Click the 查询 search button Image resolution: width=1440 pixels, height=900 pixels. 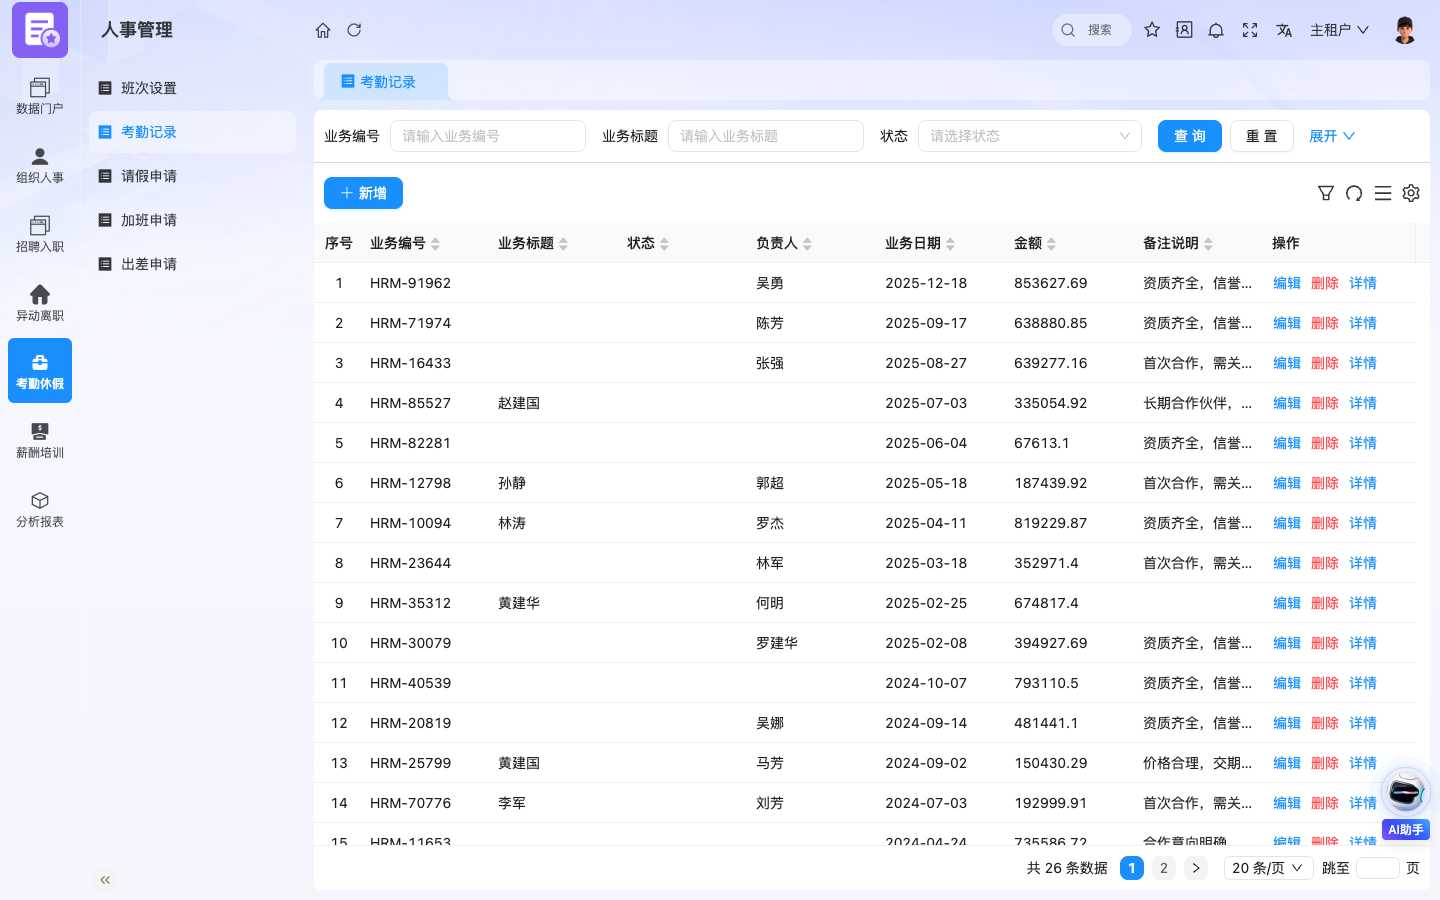click(x=1190, y=136)
